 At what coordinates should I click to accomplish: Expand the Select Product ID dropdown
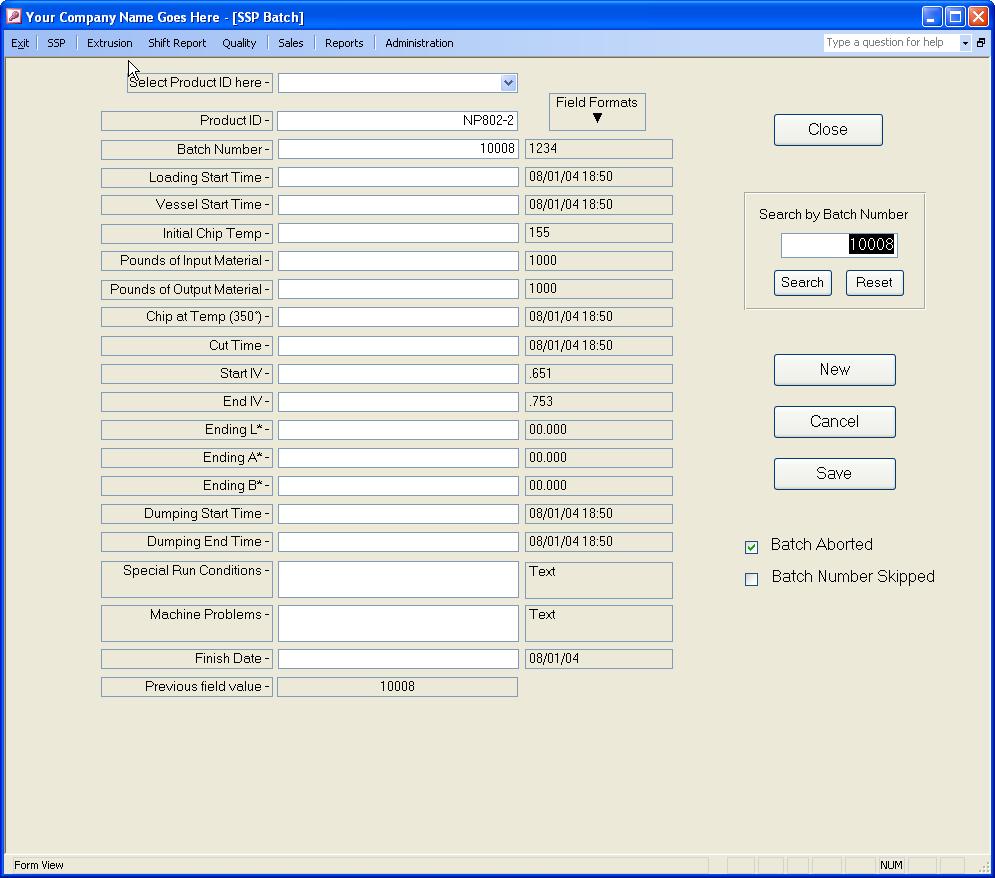click(508, 83)
